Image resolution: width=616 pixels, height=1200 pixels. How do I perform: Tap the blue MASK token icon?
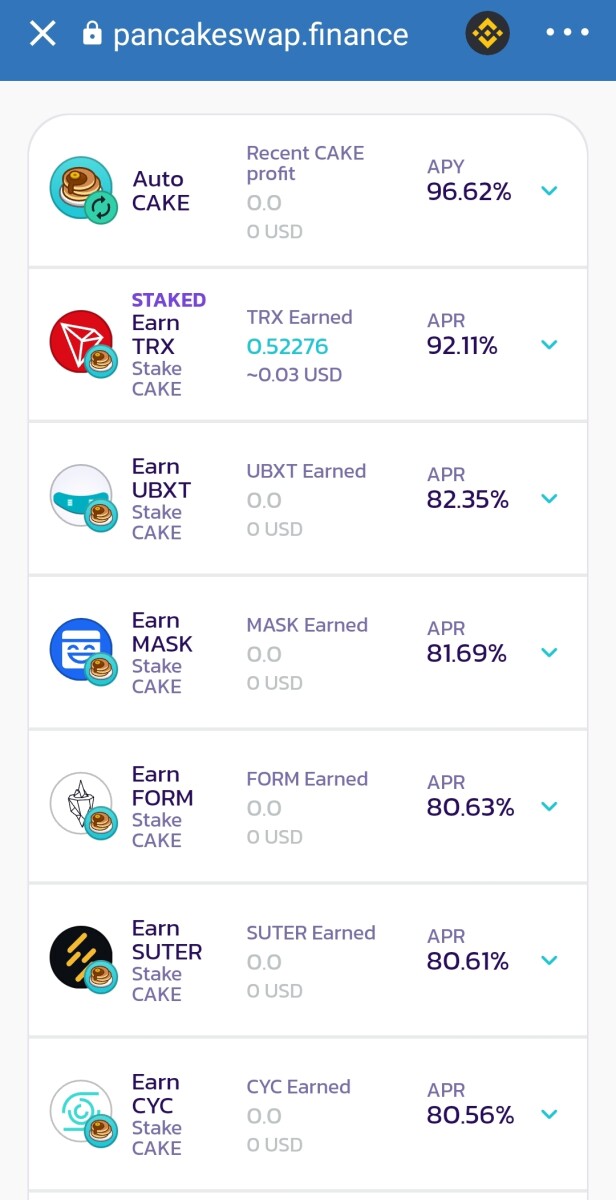82,651
